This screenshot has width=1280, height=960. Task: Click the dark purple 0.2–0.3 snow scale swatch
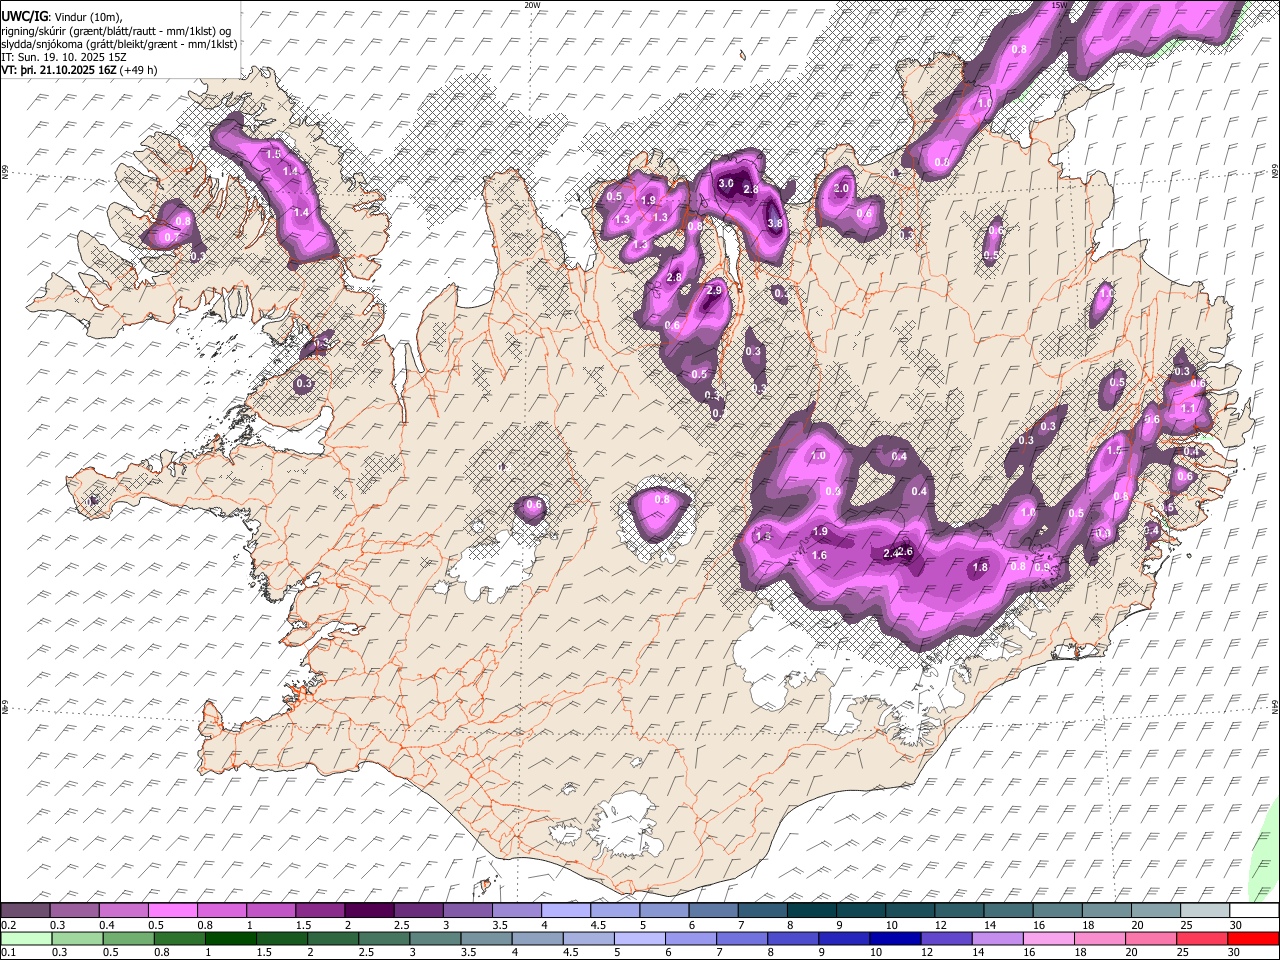point(25,911)
